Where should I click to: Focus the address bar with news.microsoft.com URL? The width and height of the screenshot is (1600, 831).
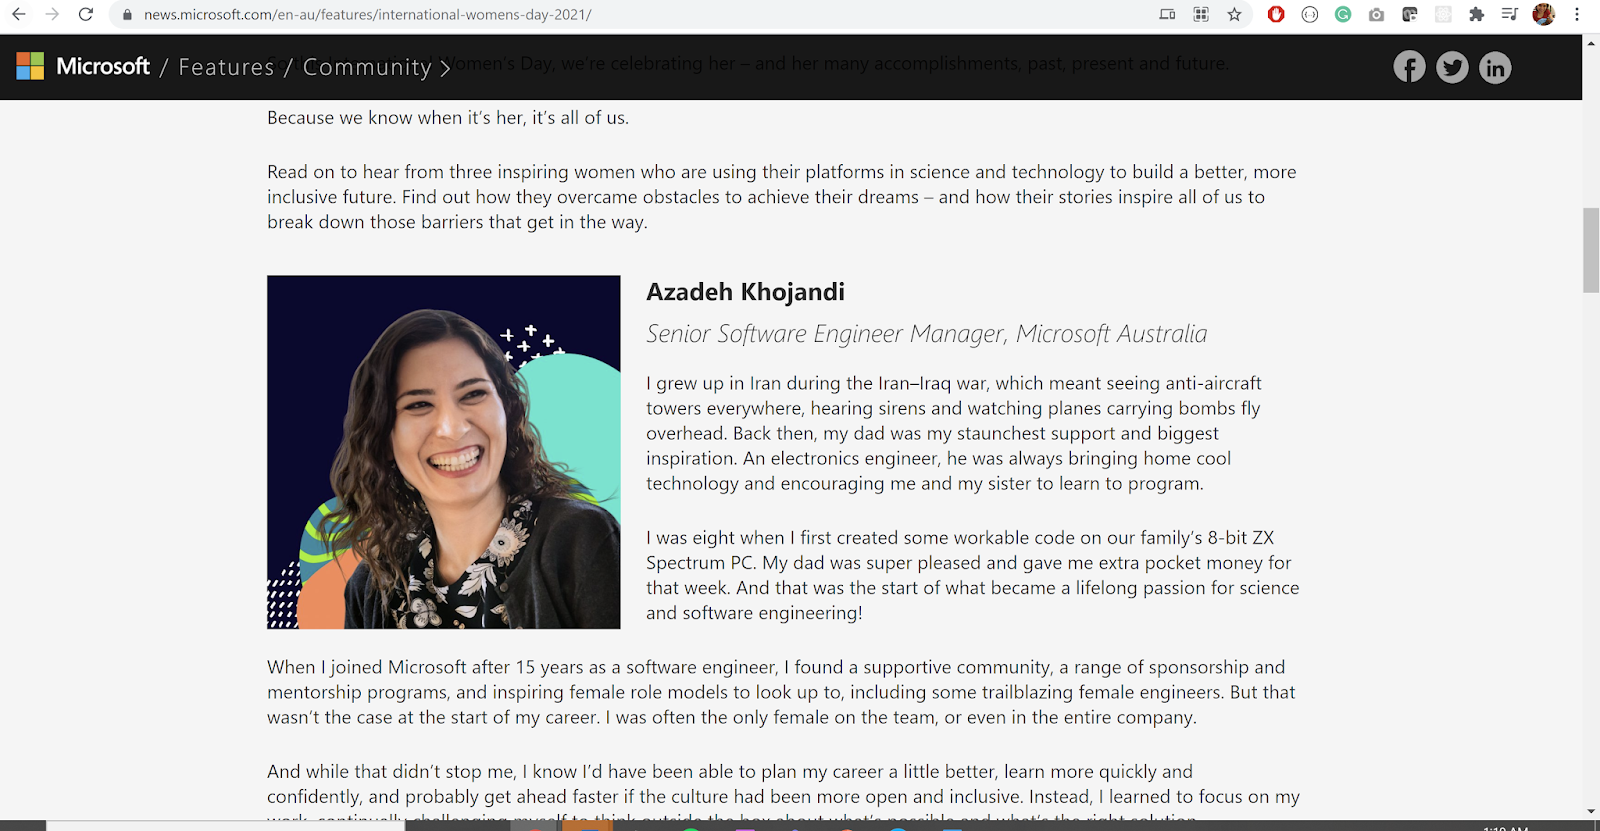[640, 15]
